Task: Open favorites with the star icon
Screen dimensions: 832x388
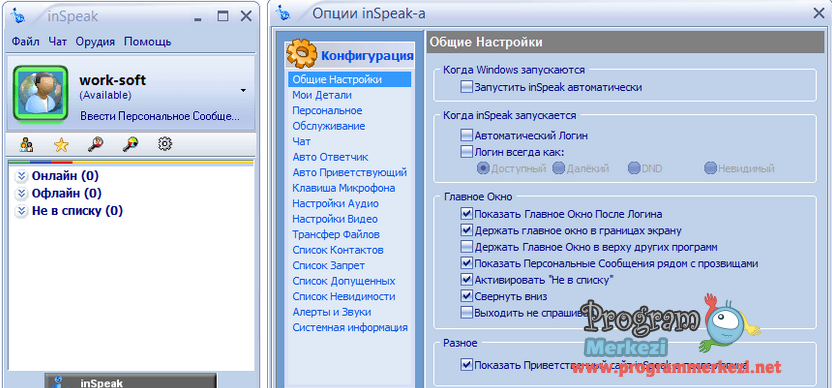Action: (x=62, y=144)
